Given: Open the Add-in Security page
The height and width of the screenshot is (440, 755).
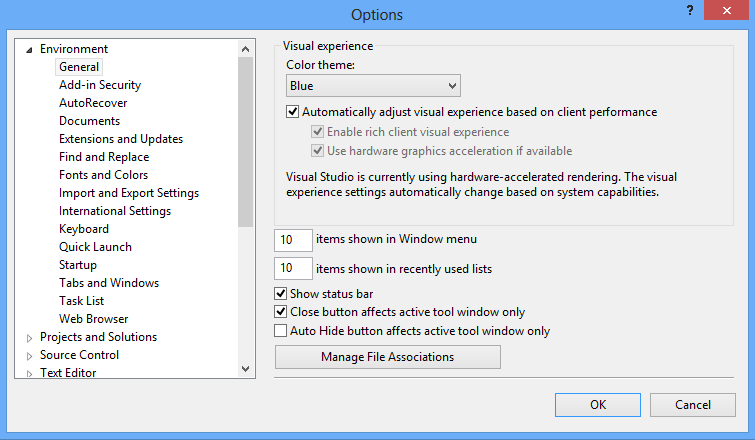Looking at the screenshot, I should pos(100,85).
